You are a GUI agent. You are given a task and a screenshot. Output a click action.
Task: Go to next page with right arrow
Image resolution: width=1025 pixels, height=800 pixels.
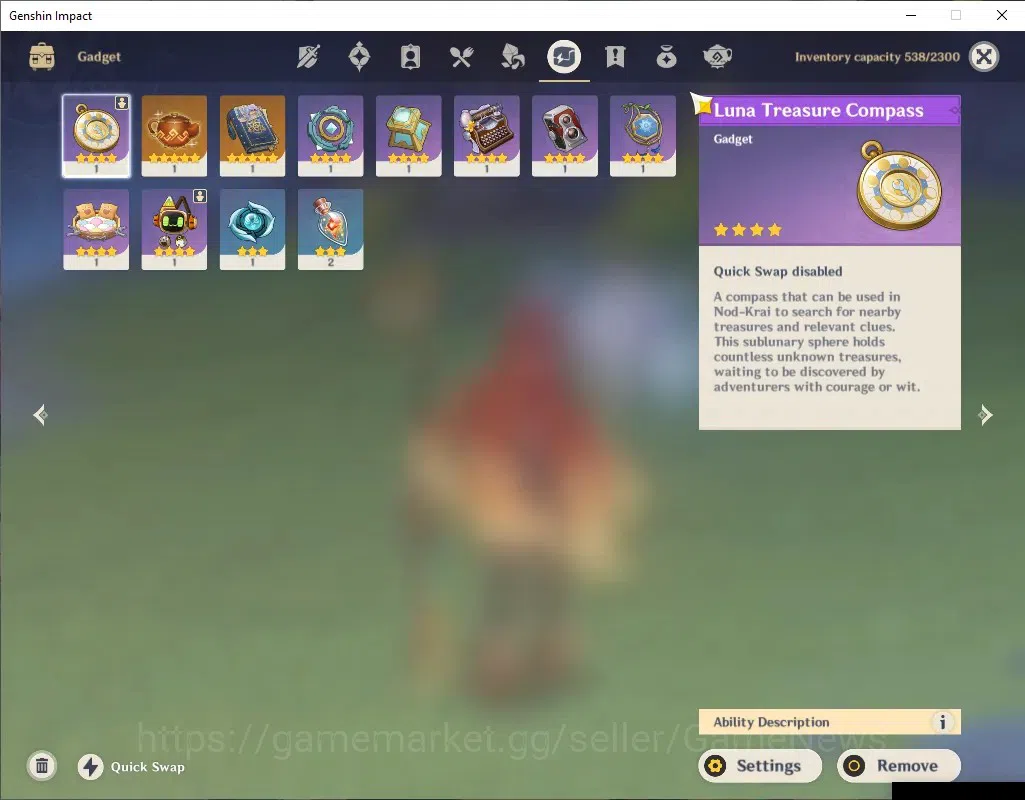tap(985, 415)
